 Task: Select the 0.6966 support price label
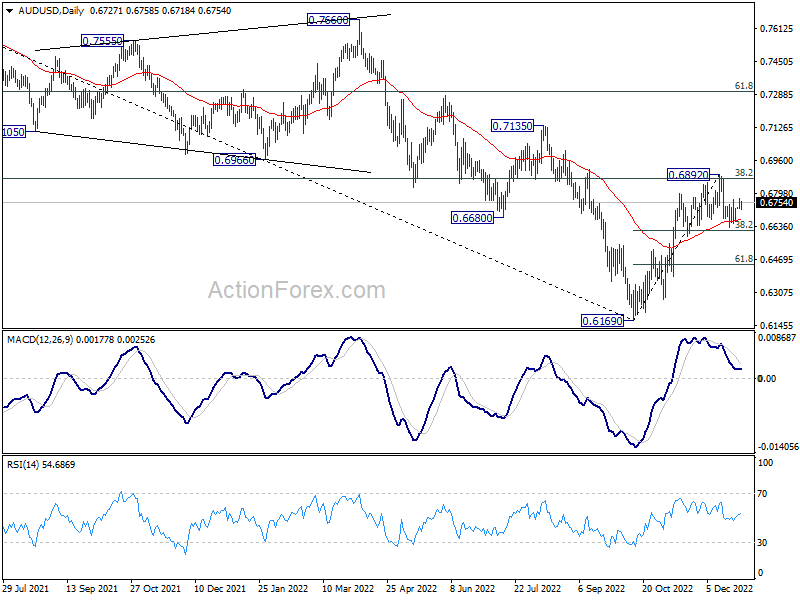pos(233,160)
